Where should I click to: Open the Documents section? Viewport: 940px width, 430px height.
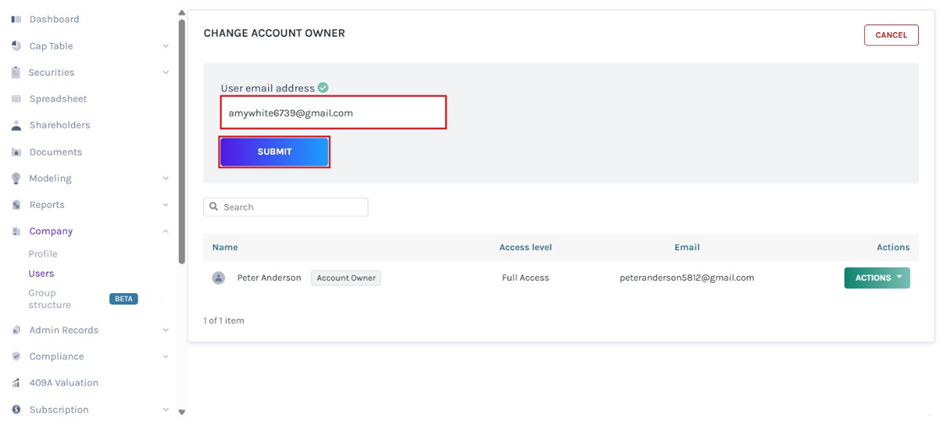(56, 152)
